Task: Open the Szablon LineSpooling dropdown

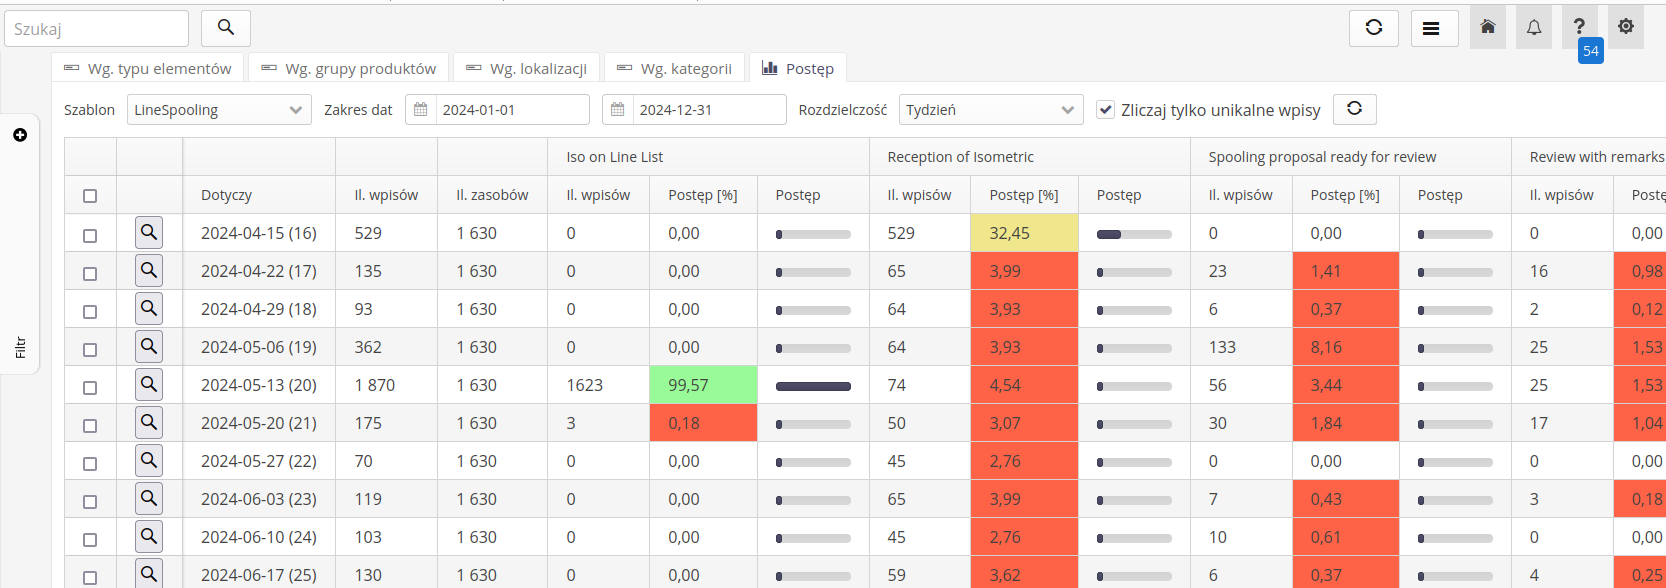Action: coord(219,110)
